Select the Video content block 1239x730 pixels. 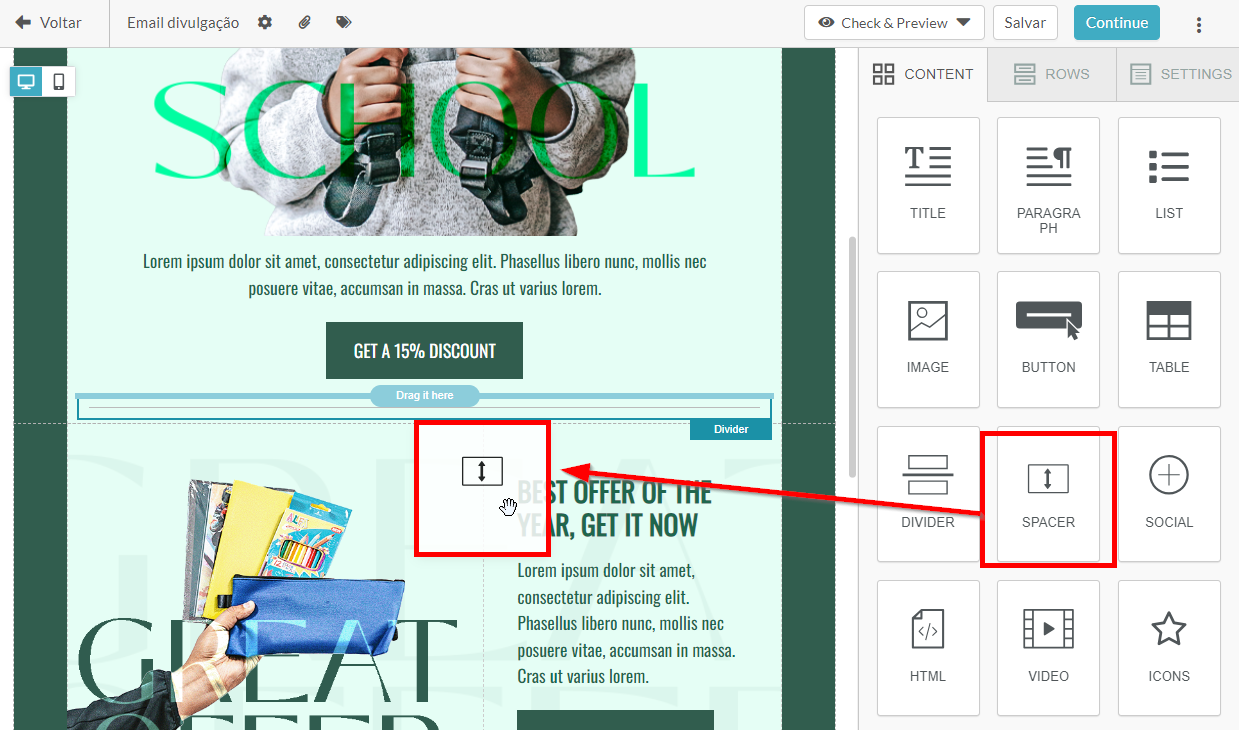point(1048,648)
